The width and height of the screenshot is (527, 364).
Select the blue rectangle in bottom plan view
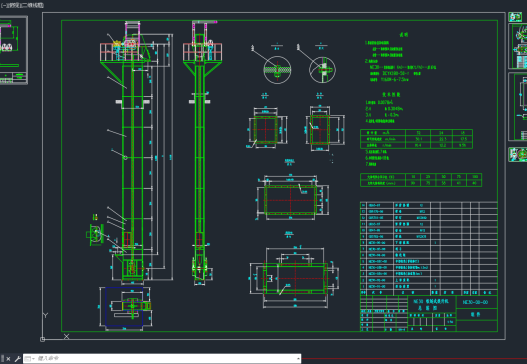124,307
